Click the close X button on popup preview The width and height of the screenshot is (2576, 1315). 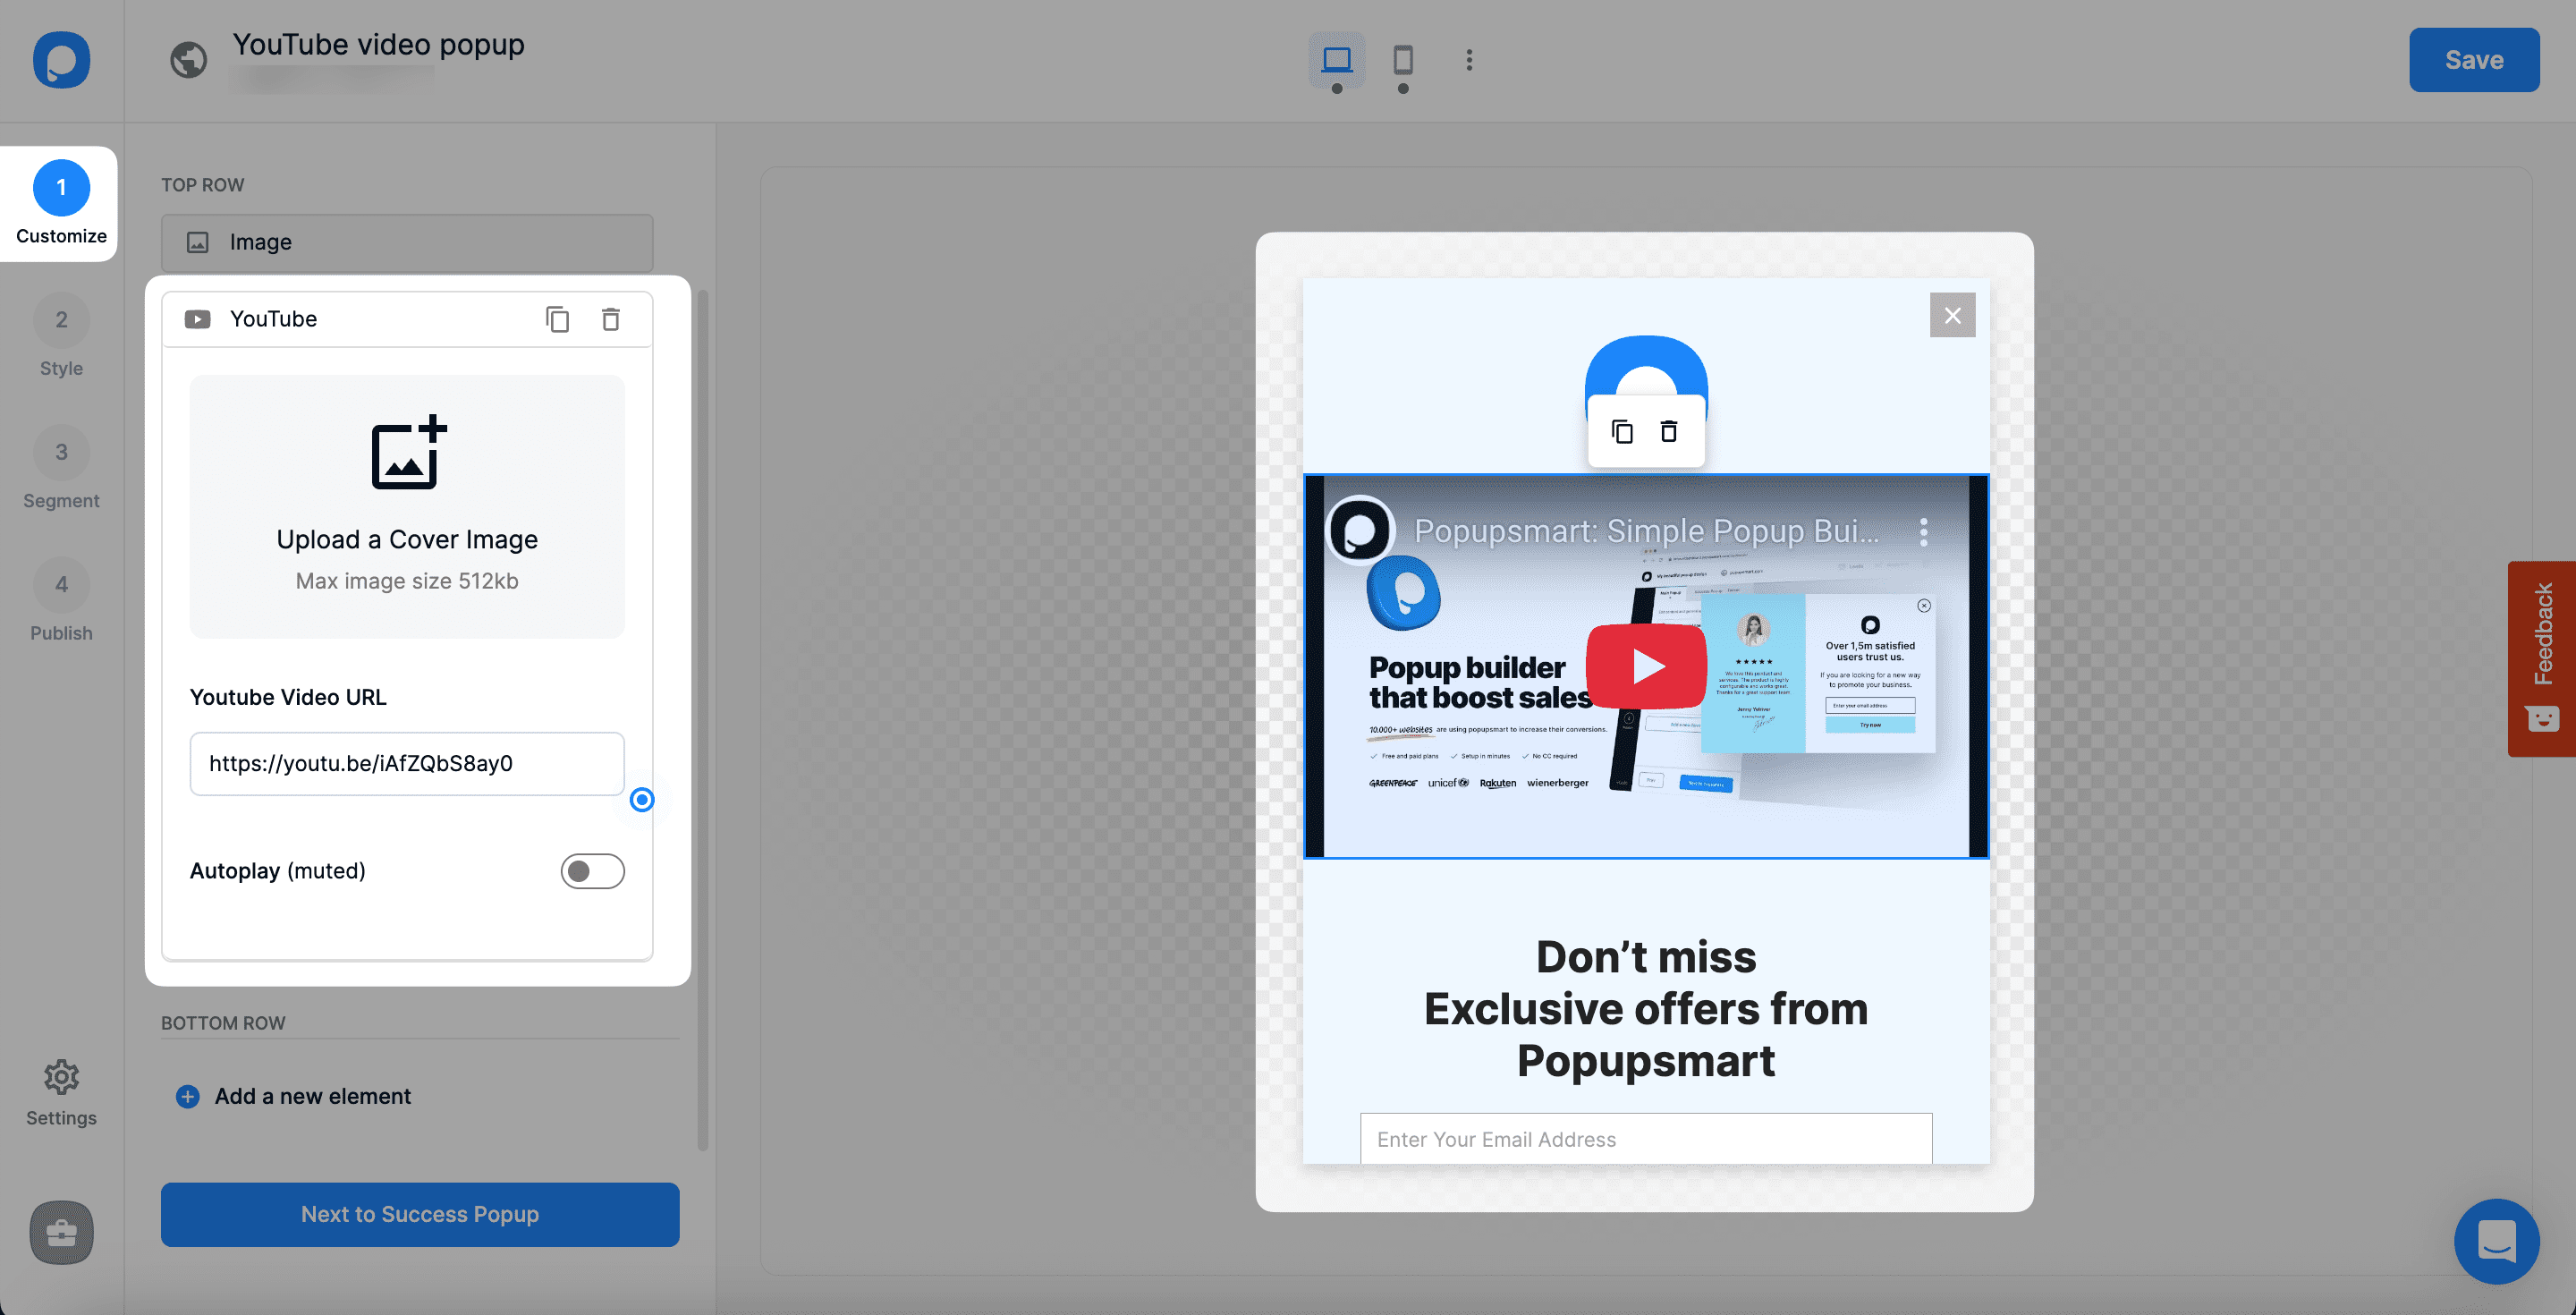[1952, 315]
